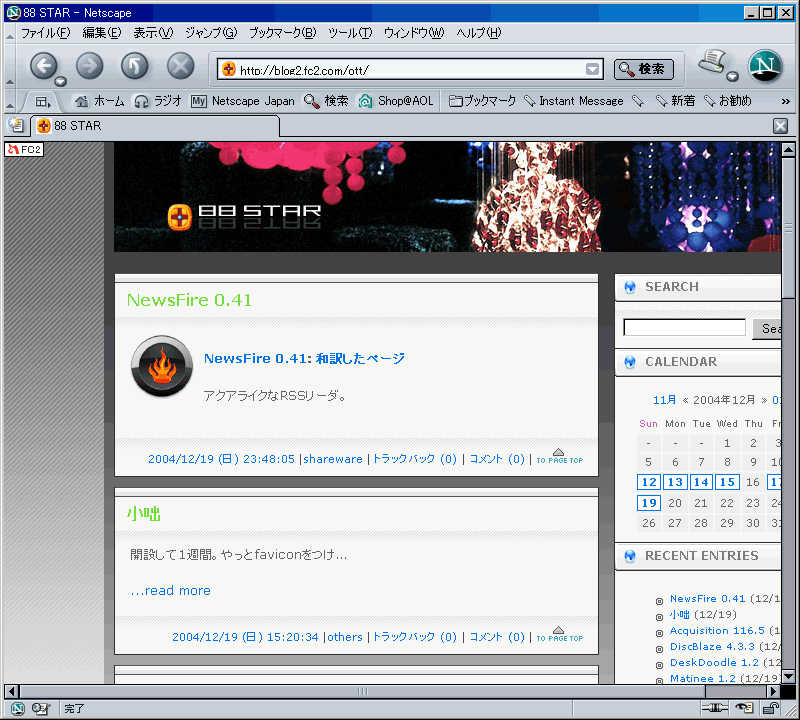Open the 小咄 post title

143,513
